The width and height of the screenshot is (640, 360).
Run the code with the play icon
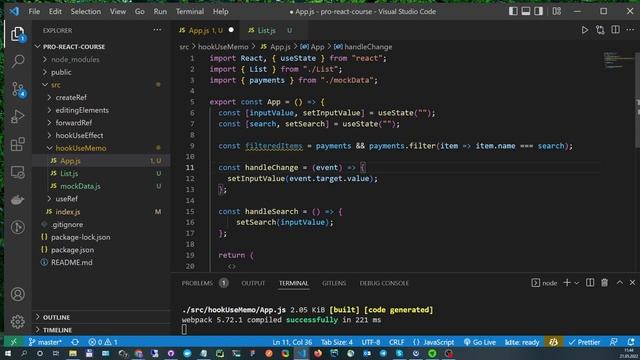584,30
